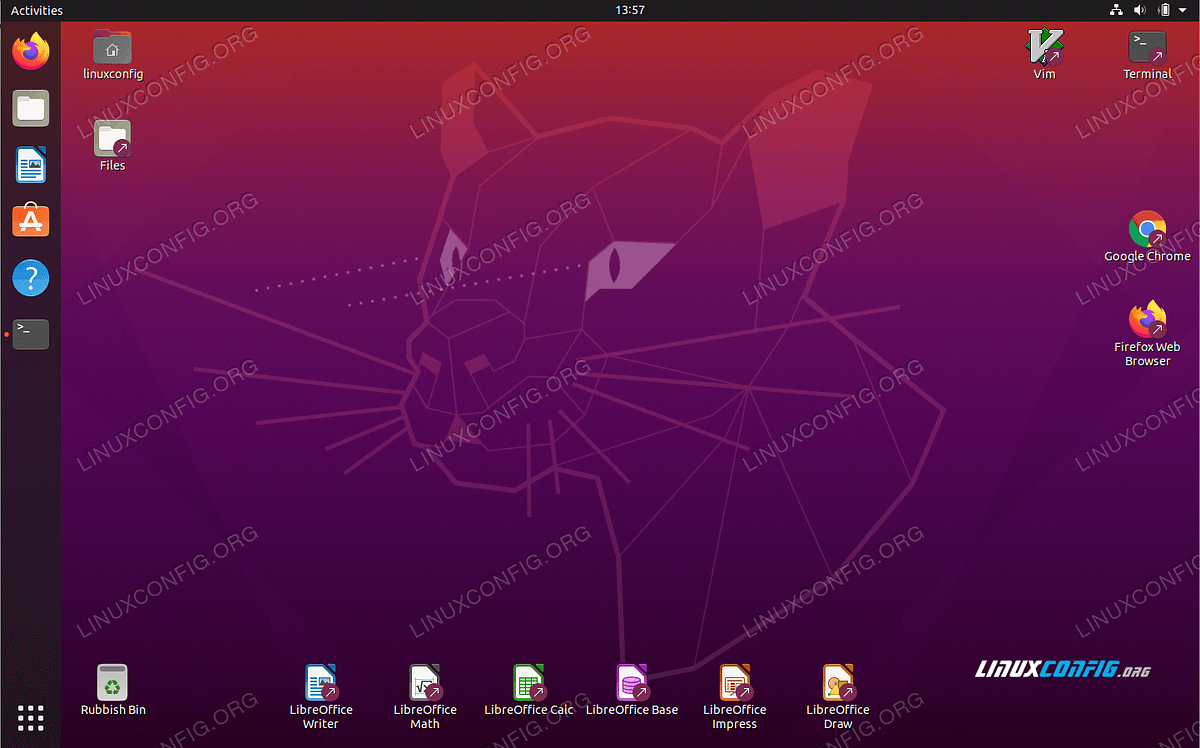Viewport: 1200px width, 748px height.
Task: Show Applications grid button
Action: pos(31,718)
